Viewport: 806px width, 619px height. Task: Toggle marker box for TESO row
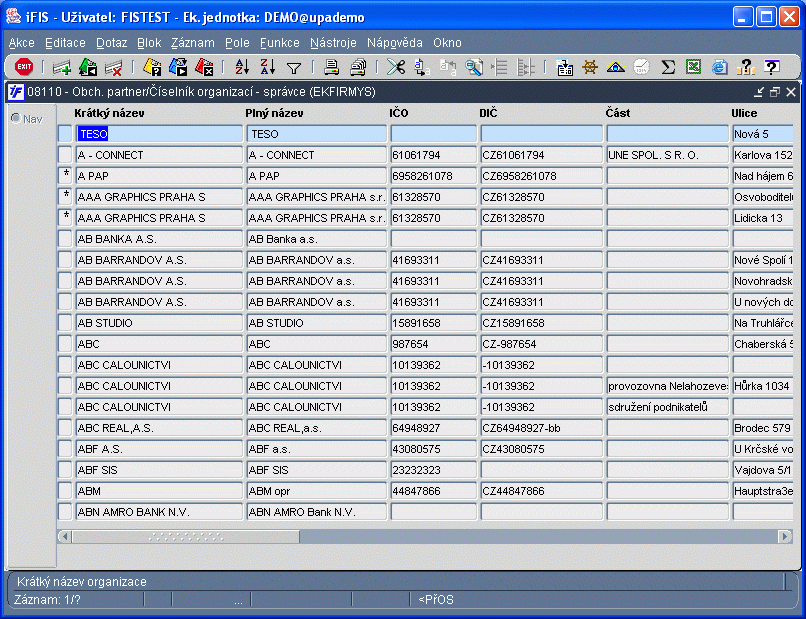click(x=65, y=134)
